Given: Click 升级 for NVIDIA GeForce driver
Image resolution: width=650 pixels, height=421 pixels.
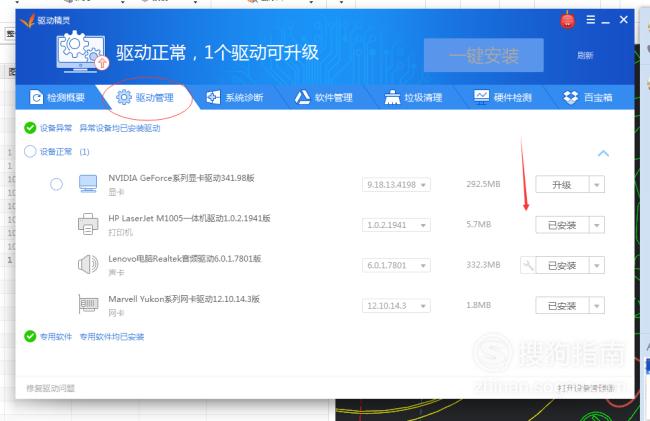Looking at the screenshot, I should (562, 185).
